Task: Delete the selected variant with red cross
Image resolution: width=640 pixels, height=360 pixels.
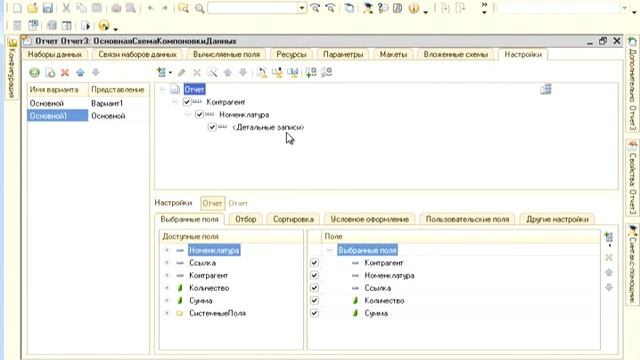Action: (x=65, y=73)
